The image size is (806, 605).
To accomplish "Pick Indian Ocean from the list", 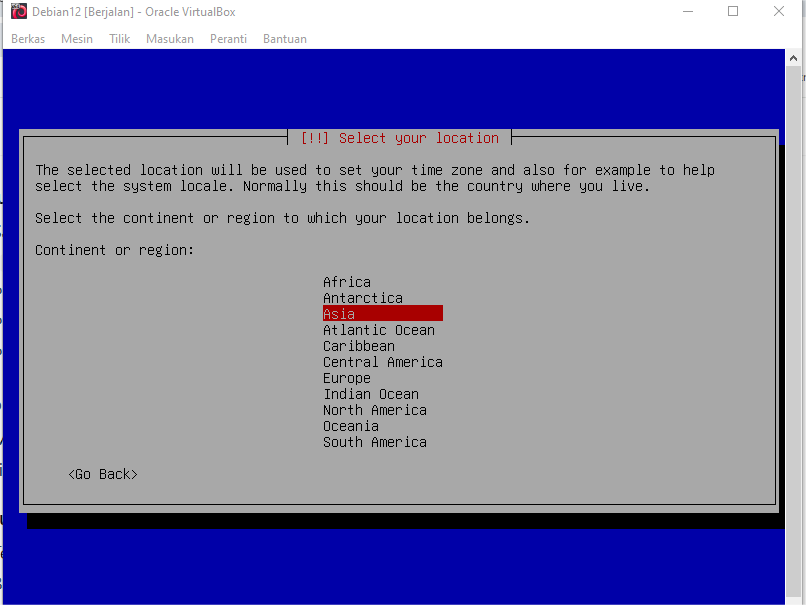I will pos(371,394).
